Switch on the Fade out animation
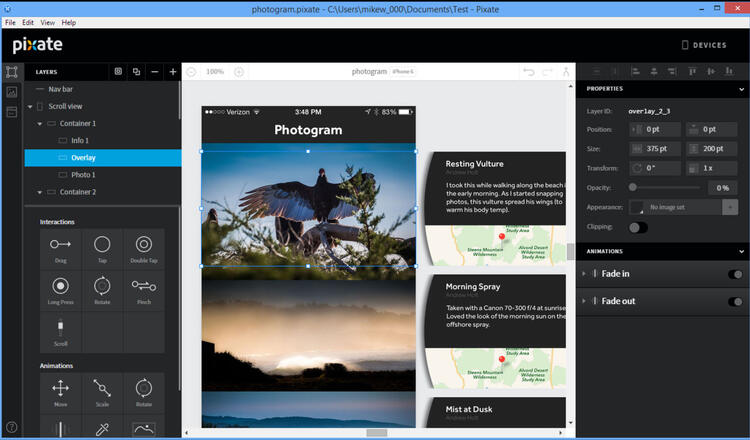The image size is (750, 440). [735, 301]
